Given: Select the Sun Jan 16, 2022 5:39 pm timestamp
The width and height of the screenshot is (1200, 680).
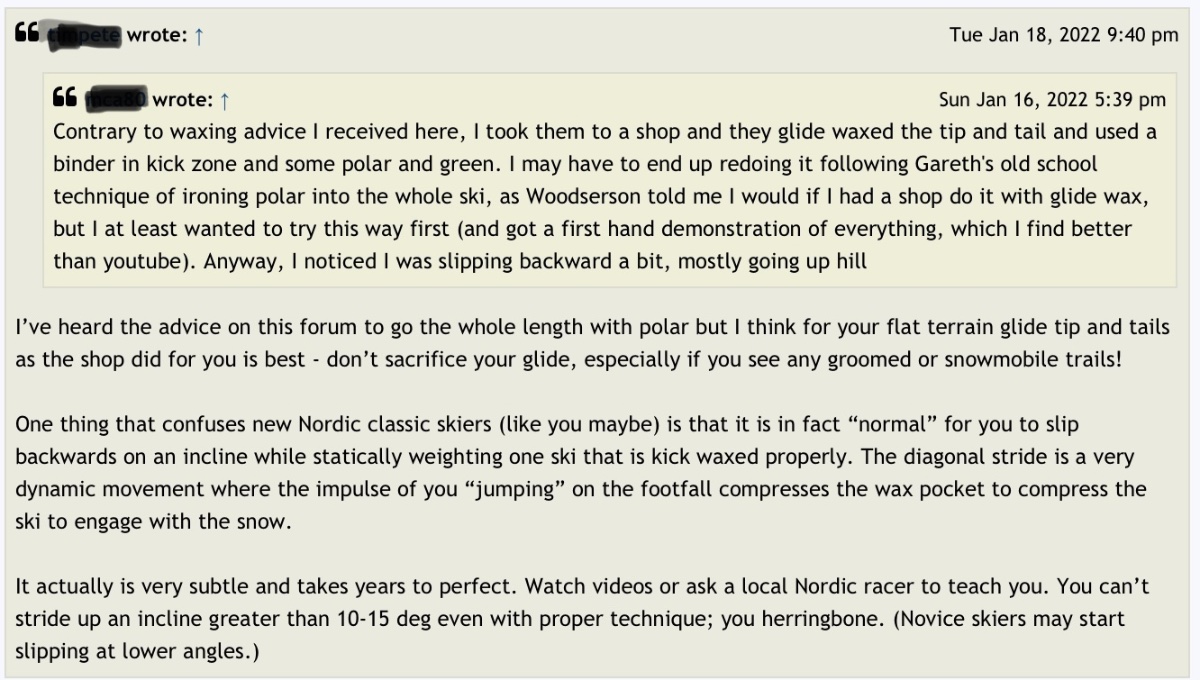Looking at the screenshot, I should 1052,100.
